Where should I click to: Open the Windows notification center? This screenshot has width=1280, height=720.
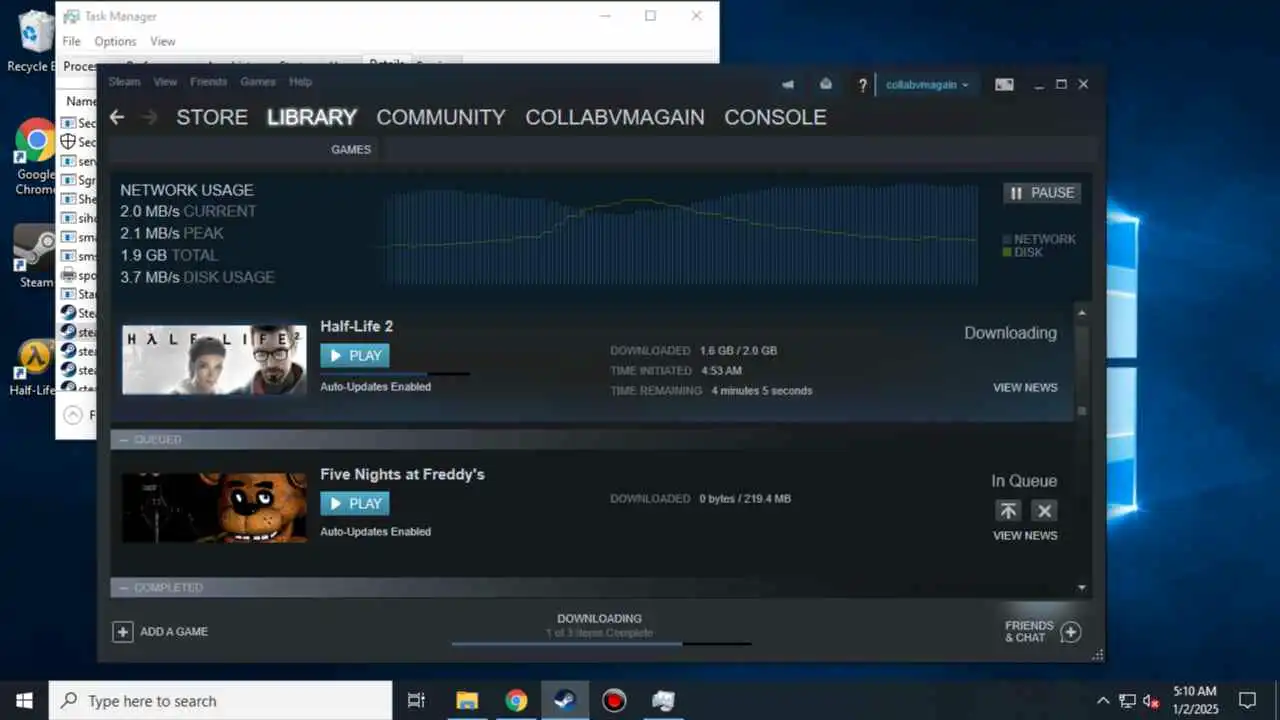(1247, 701)
